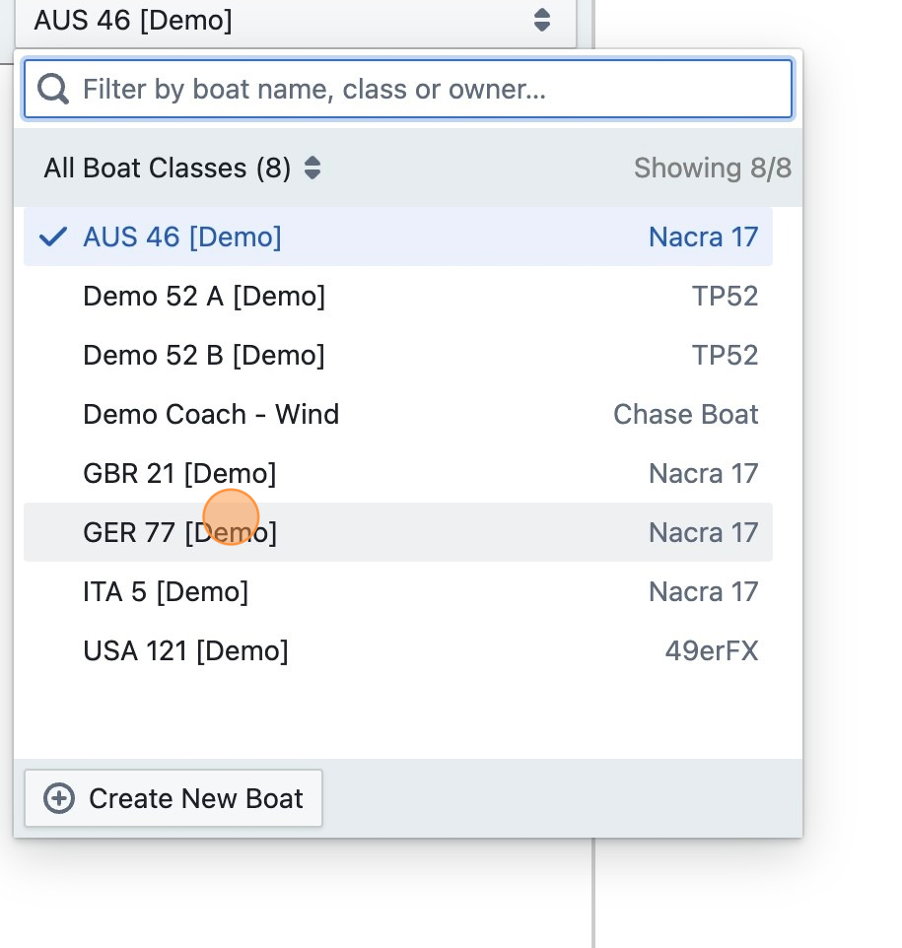The height and width of the screenshot is (948, 902).
Task: Open the All Boat Classes dropdown
Action: [x=182, y=168]
